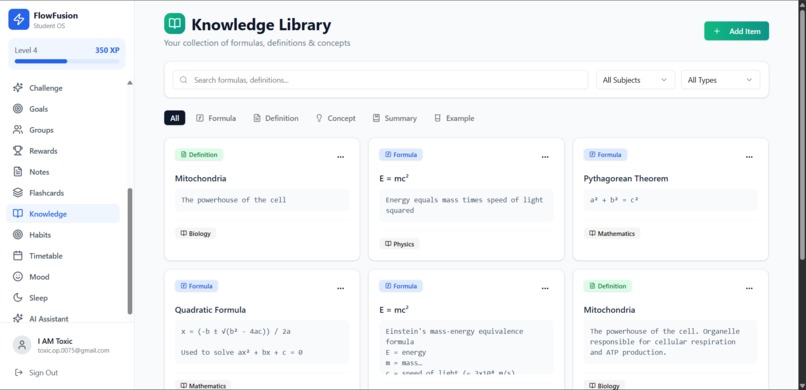Screen dimensions: 806x390
Task: Click Definition badge on powerhouse of the cell card
Action: pos(199,155)
